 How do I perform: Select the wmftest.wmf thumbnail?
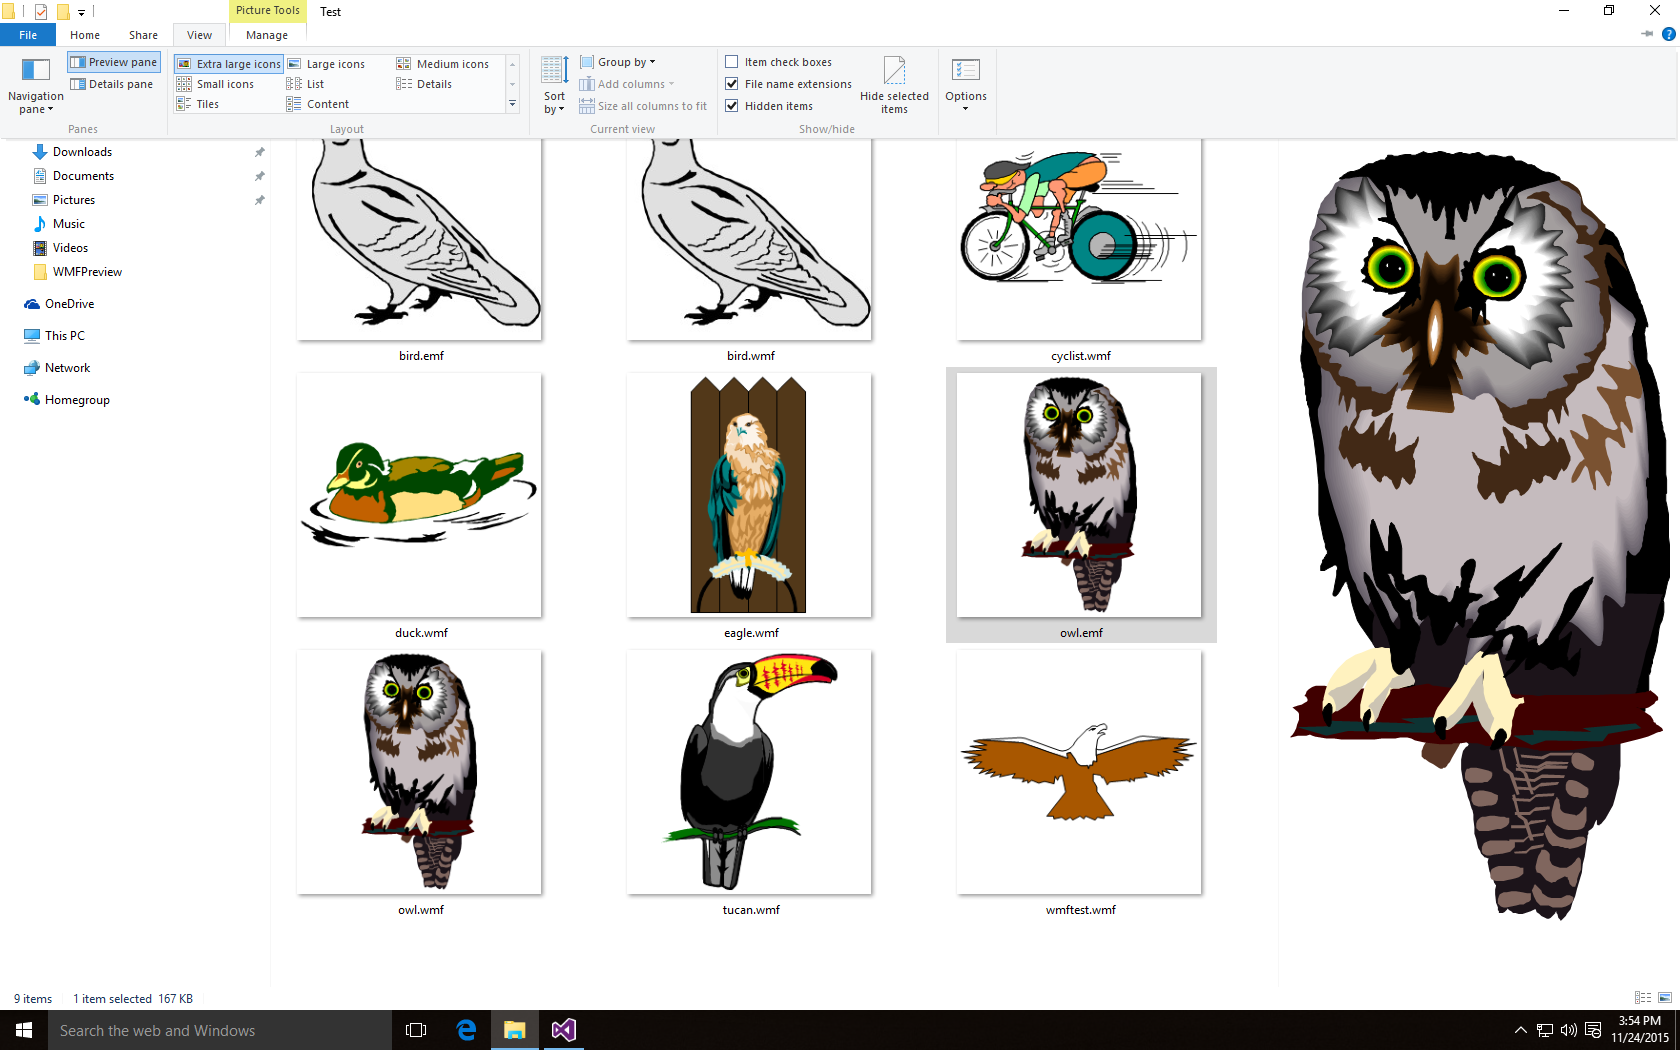click(1079, 772)
